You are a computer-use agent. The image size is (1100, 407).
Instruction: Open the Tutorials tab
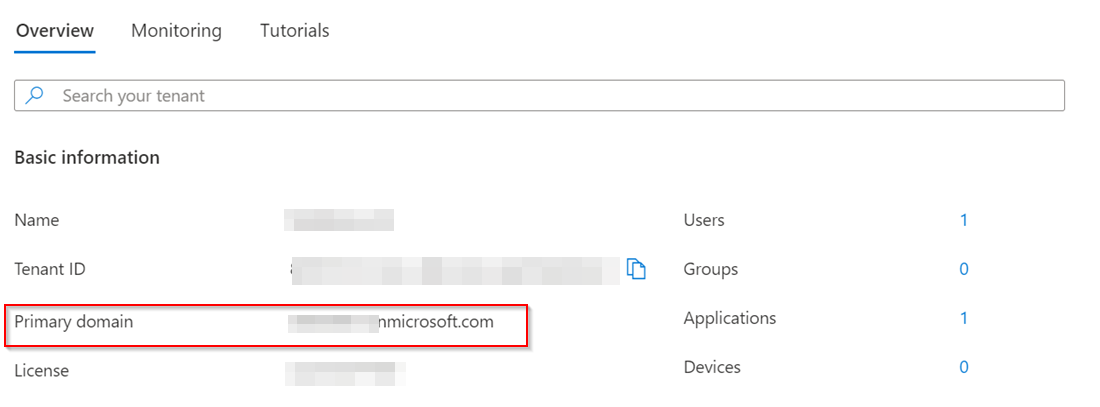(295, 31)
